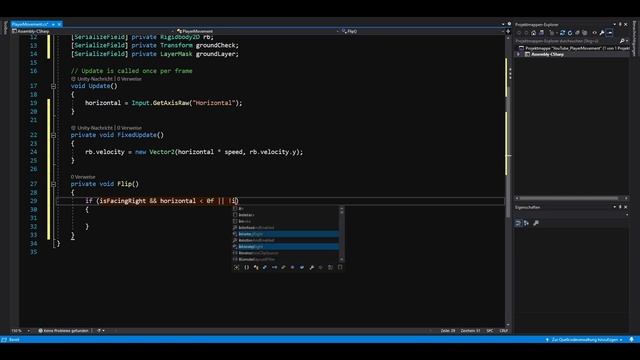The height and width of the screenshot is (360, 640).
Task: Open the Assembly-CSharp project dropdown
Action: point(93,31)
